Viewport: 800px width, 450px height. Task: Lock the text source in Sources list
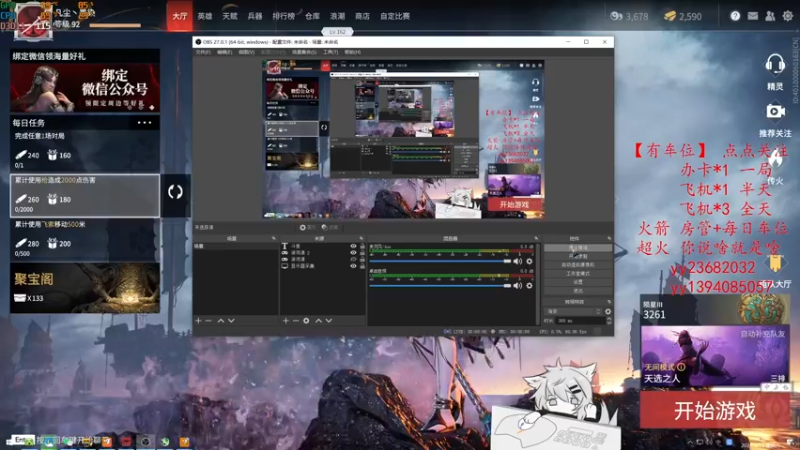click(x=362, y=246)
